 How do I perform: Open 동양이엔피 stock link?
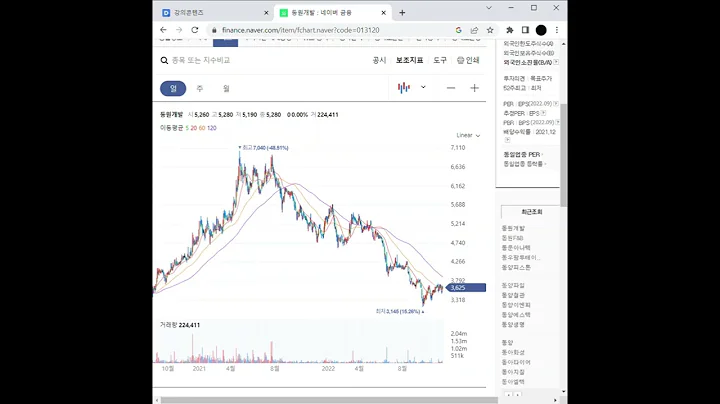(x=516, y=305)
